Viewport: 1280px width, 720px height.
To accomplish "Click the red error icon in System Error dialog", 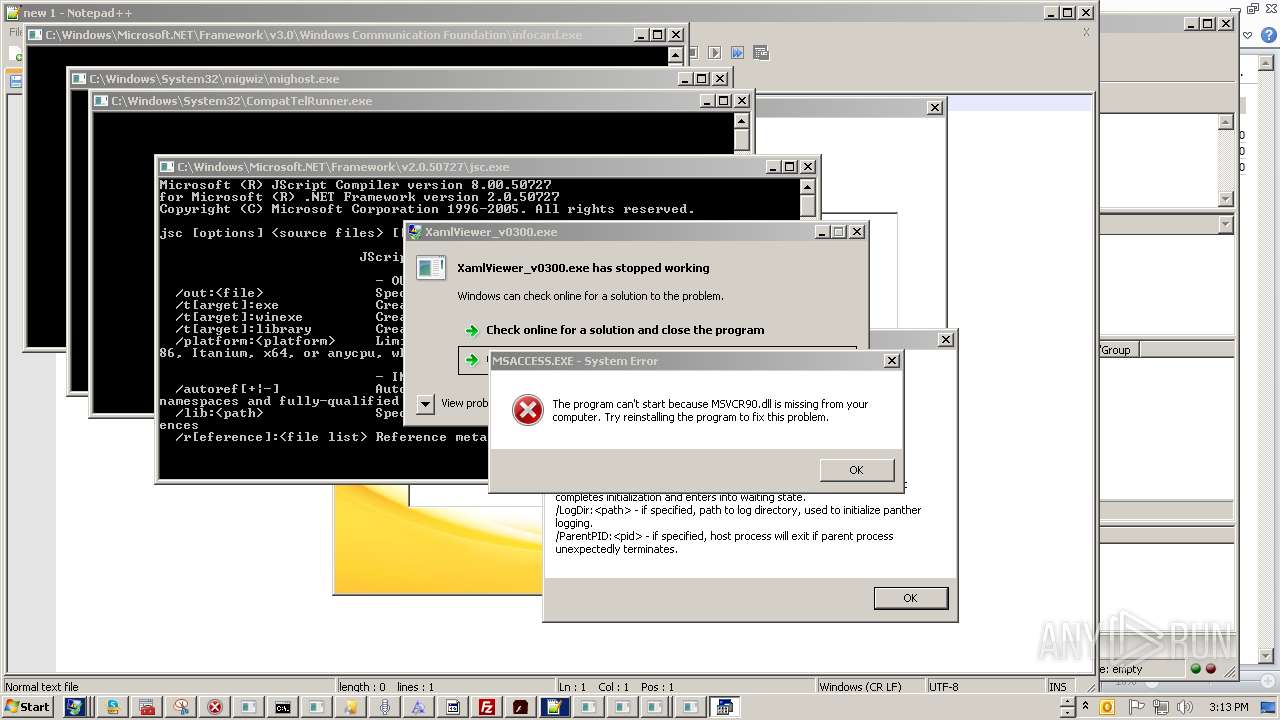I will pos(527,410).
